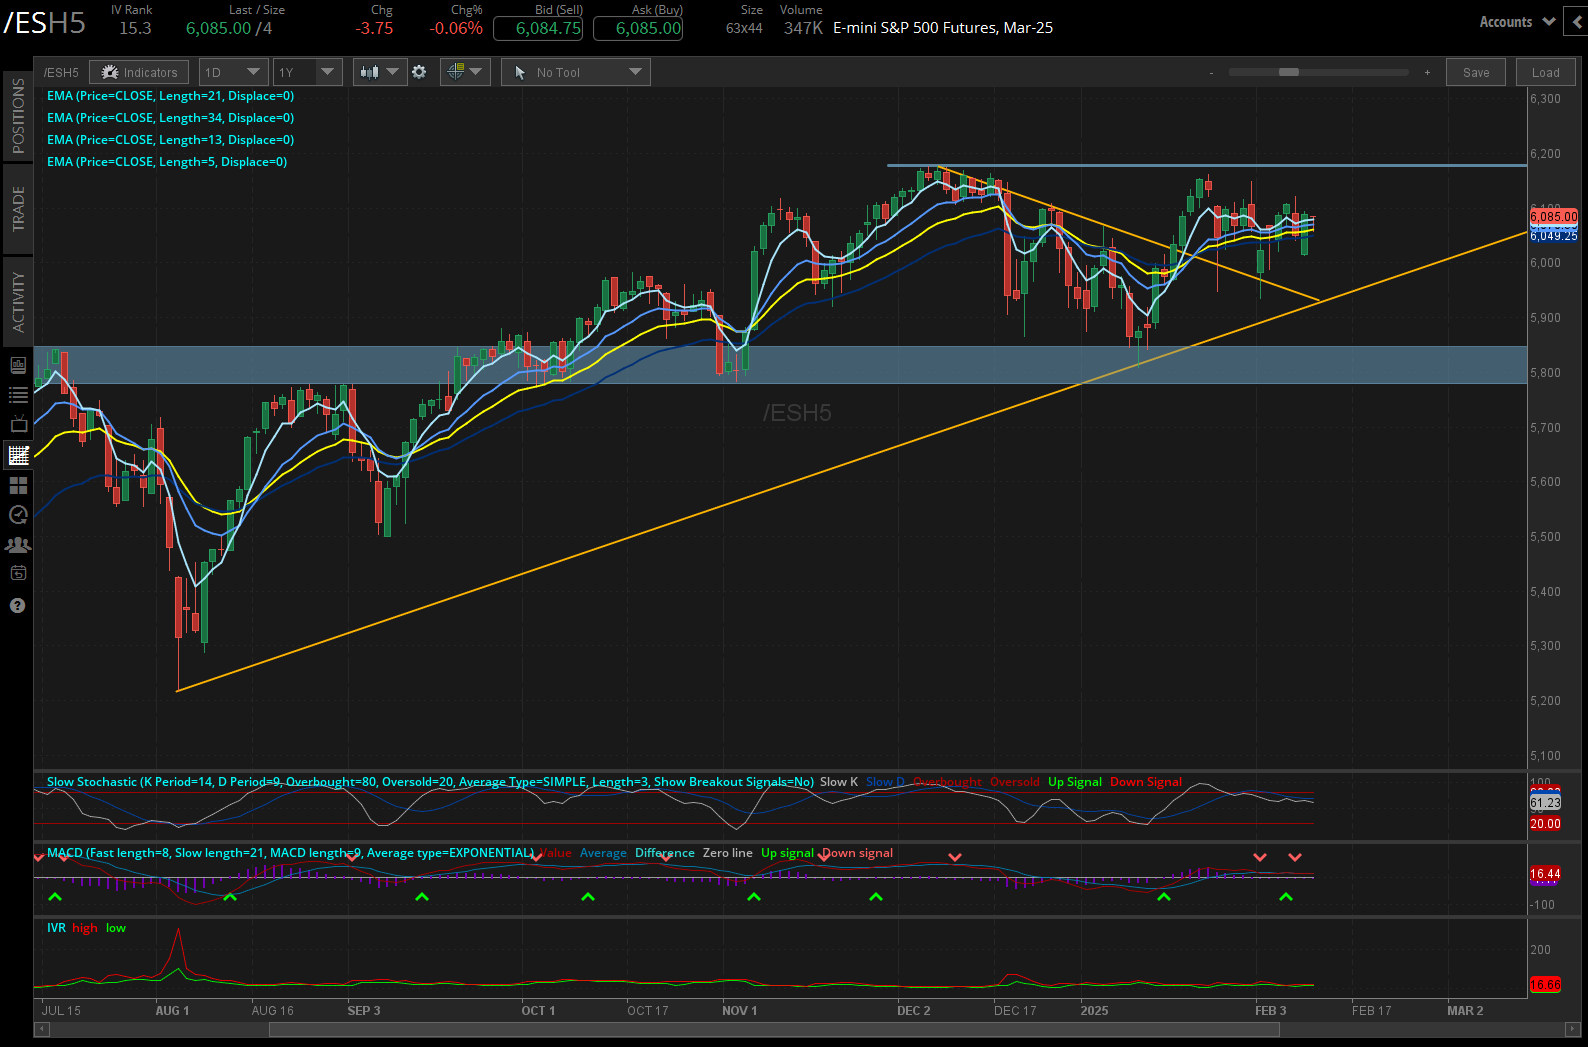Click the Chg% -0.06% value
Screen dimensions: 1588x1047
click(456, 28)
